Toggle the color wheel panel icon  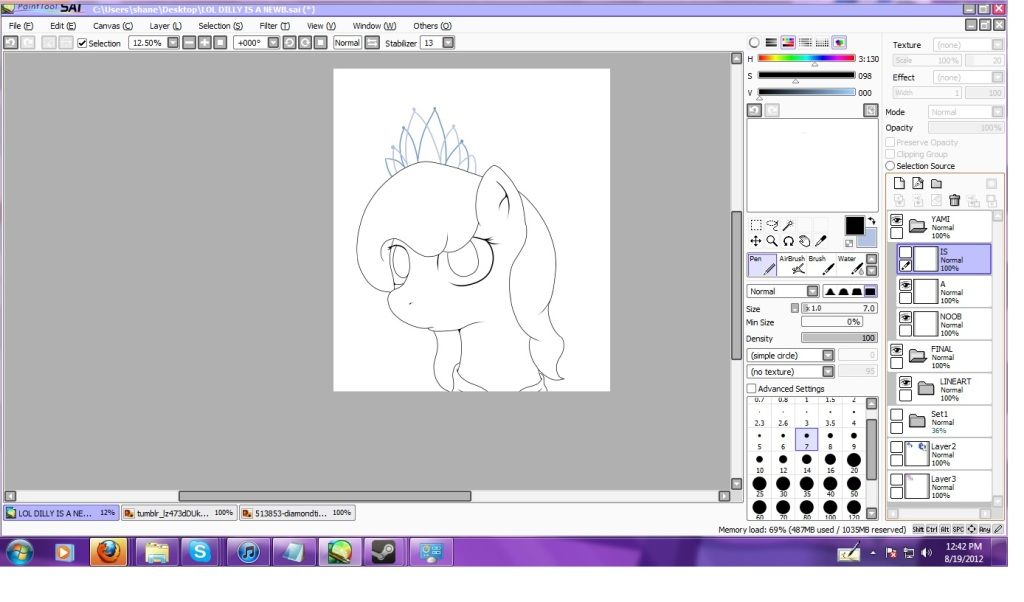click(x=754, y=42)
